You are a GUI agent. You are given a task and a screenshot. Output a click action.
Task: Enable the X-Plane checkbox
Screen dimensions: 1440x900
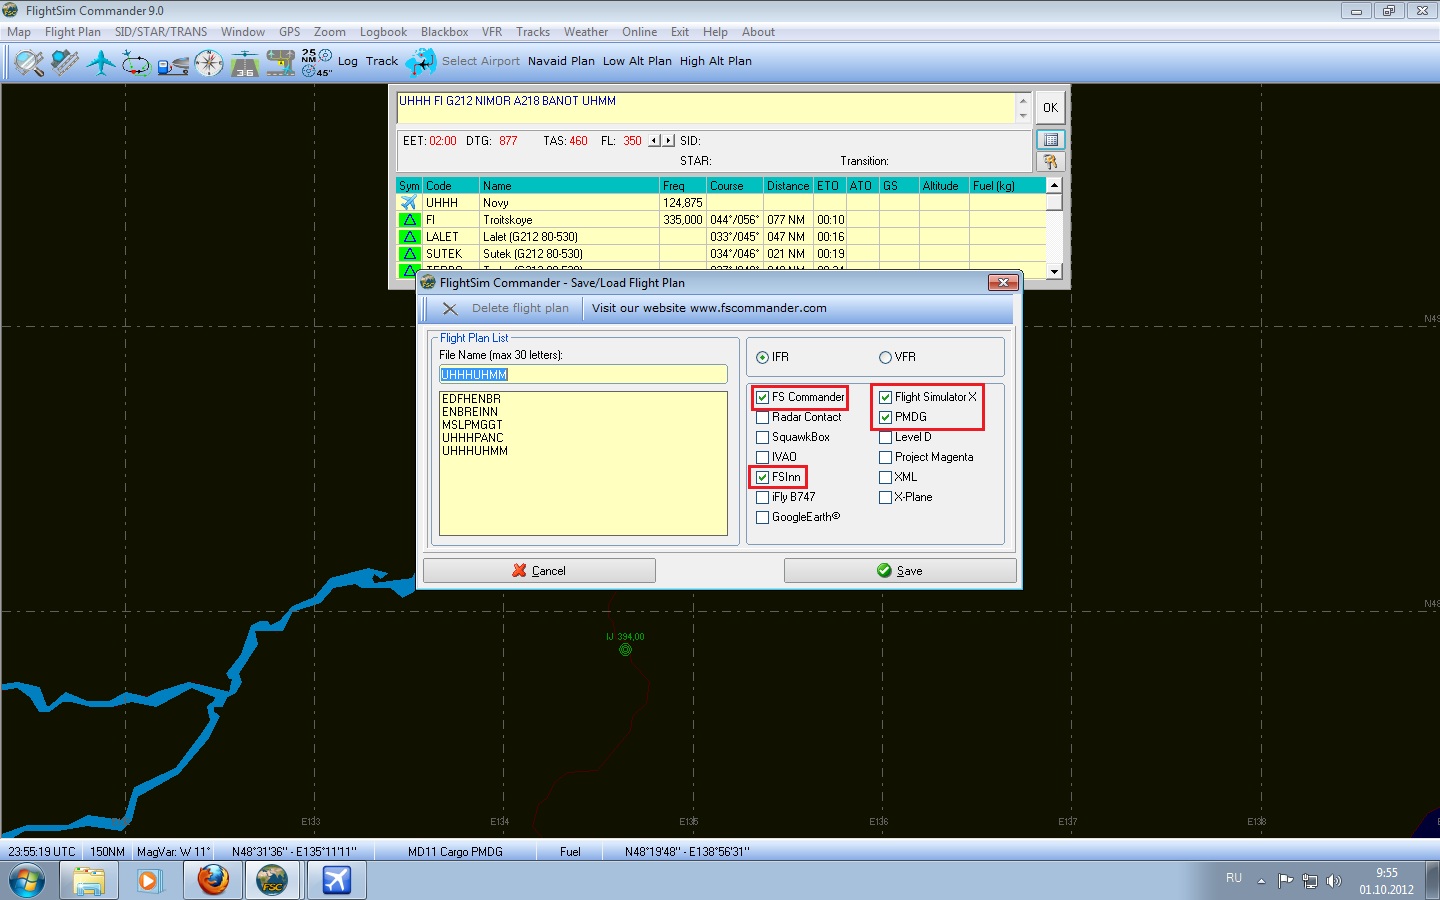886,497
